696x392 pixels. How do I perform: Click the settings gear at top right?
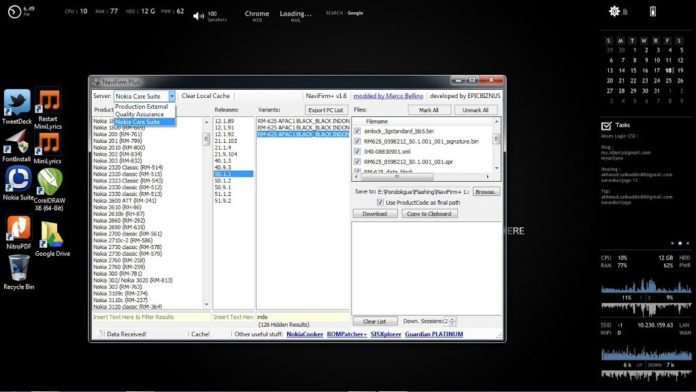coord(614,11)
